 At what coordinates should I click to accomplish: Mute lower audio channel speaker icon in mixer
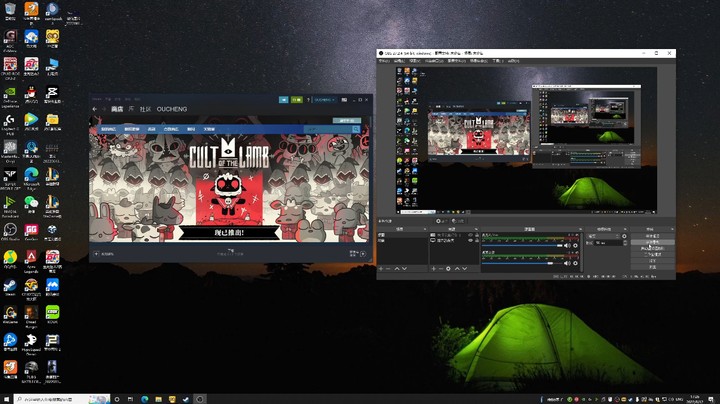(567, 263)
